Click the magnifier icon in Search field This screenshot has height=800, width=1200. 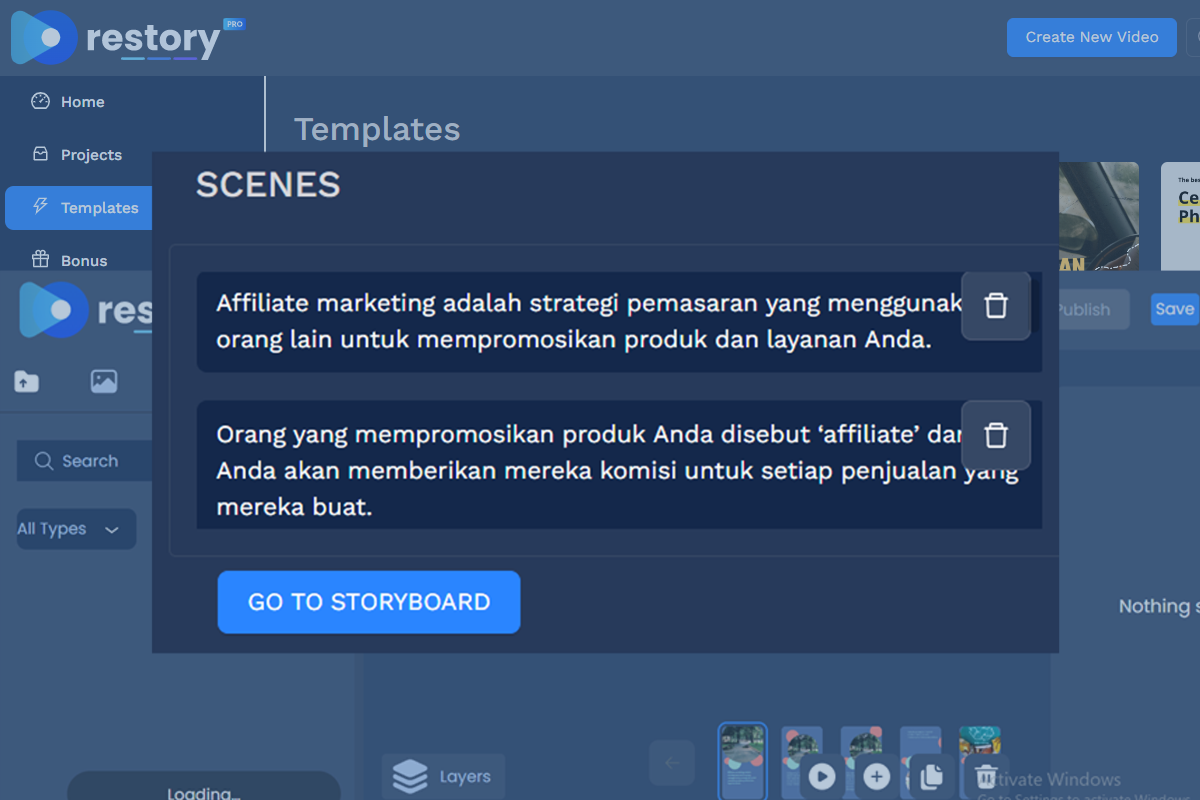(43, 461)
